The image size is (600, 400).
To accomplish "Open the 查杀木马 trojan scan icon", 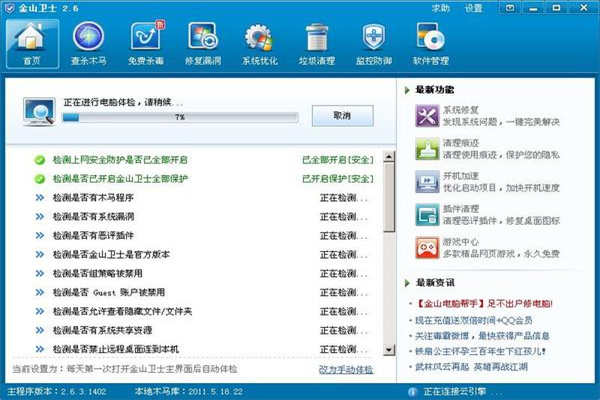I will pyautogui.click(x=88, y=37).
